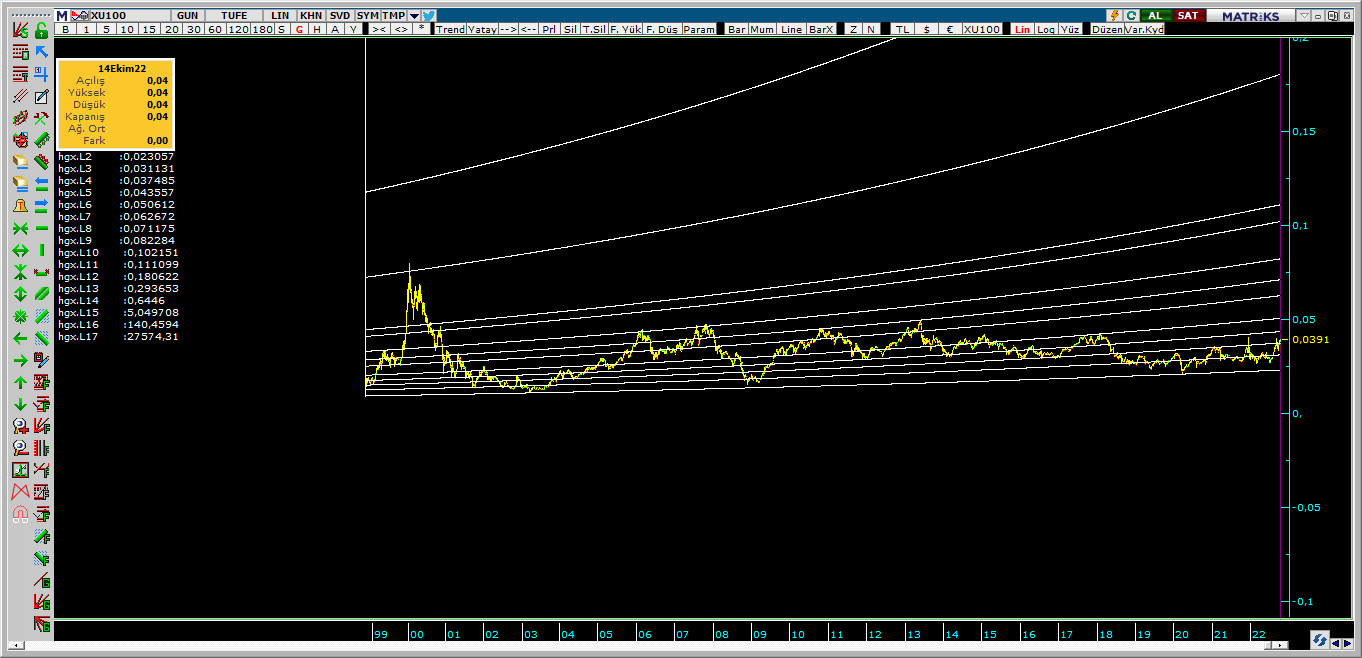Select the pencil edit tool in left toolbar
Viewport: 1362px width, 658px height.
pos(41,95)
